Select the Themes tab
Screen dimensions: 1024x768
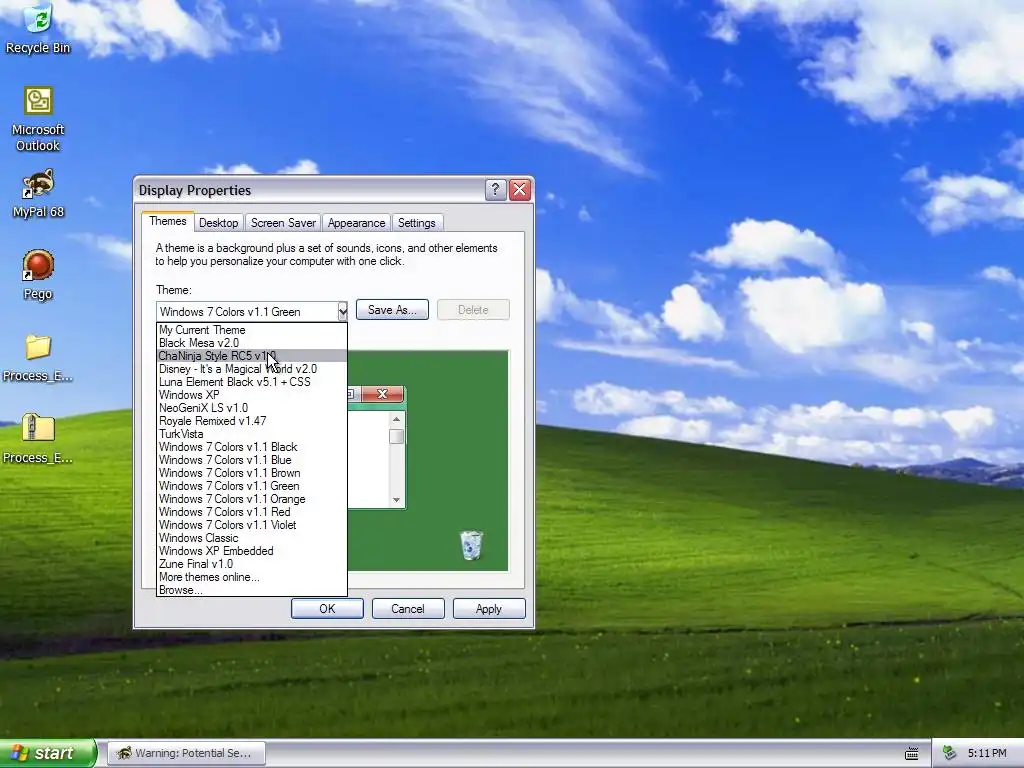168,221
